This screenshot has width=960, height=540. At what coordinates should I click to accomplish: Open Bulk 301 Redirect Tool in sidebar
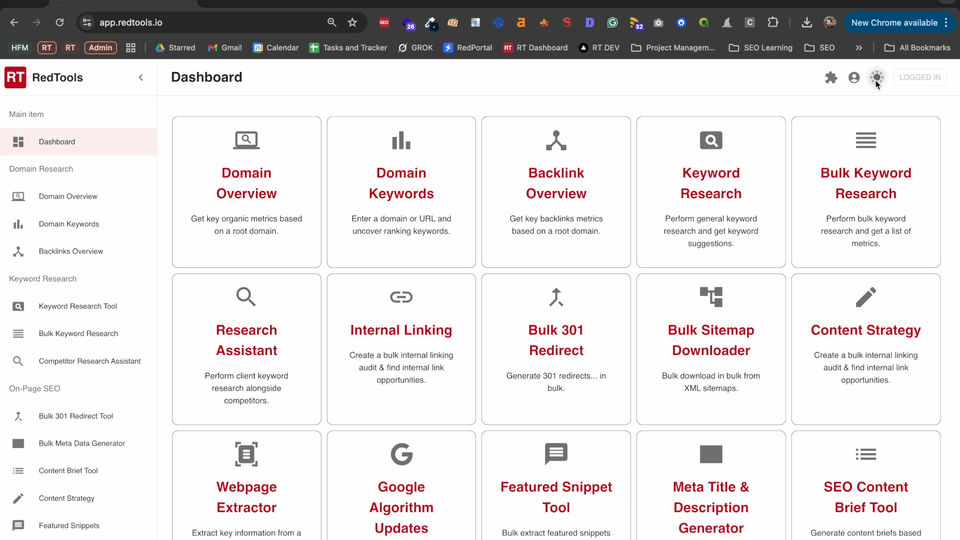(78, 416)
